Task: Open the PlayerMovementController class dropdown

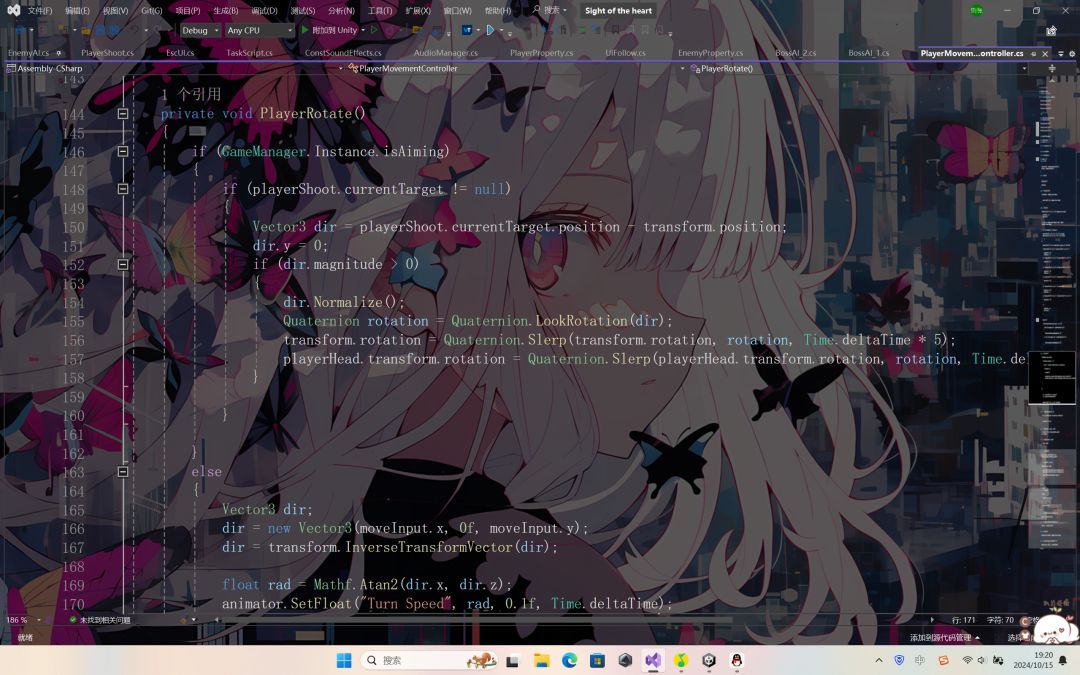Action: [515, 68]
